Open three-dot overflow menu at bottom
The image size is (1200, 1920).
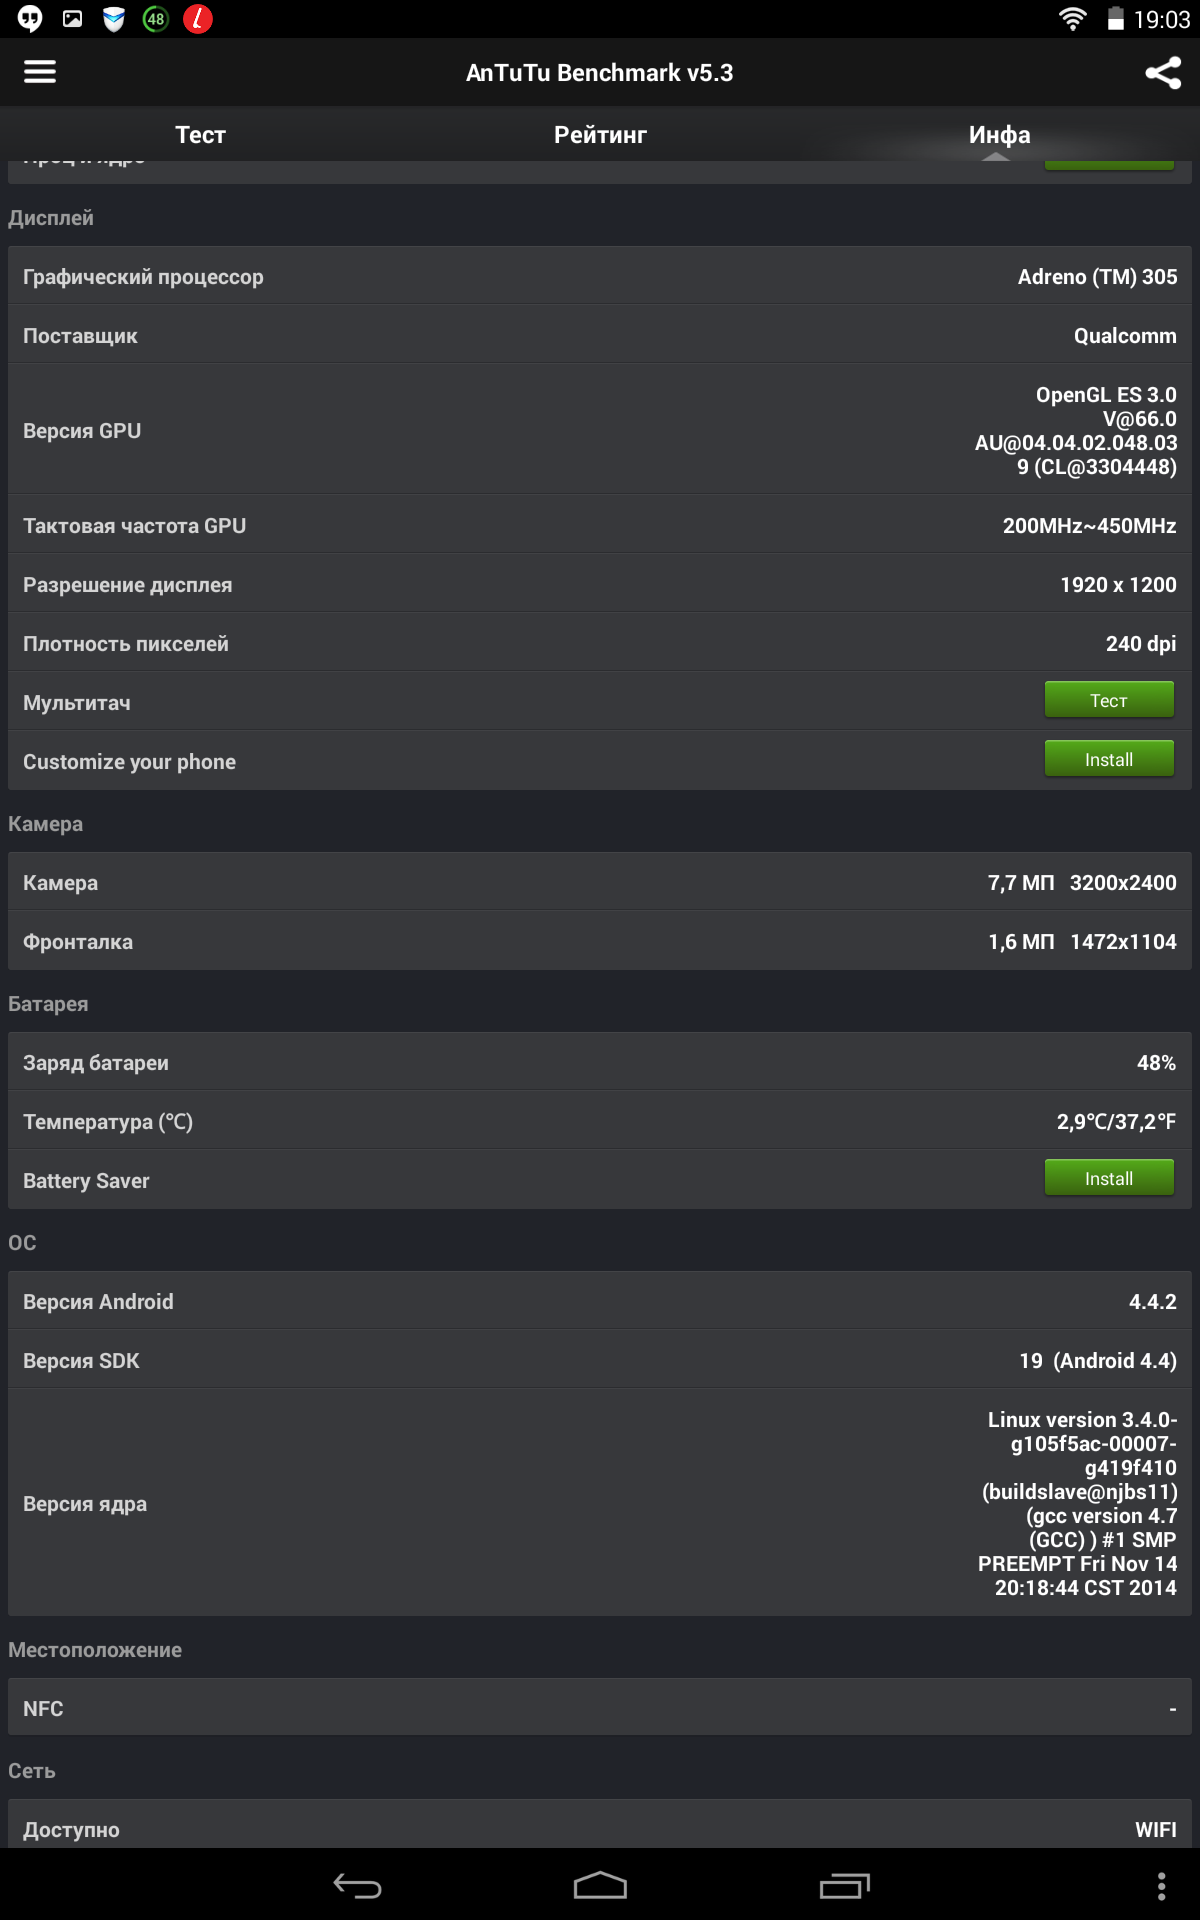1161,1886
